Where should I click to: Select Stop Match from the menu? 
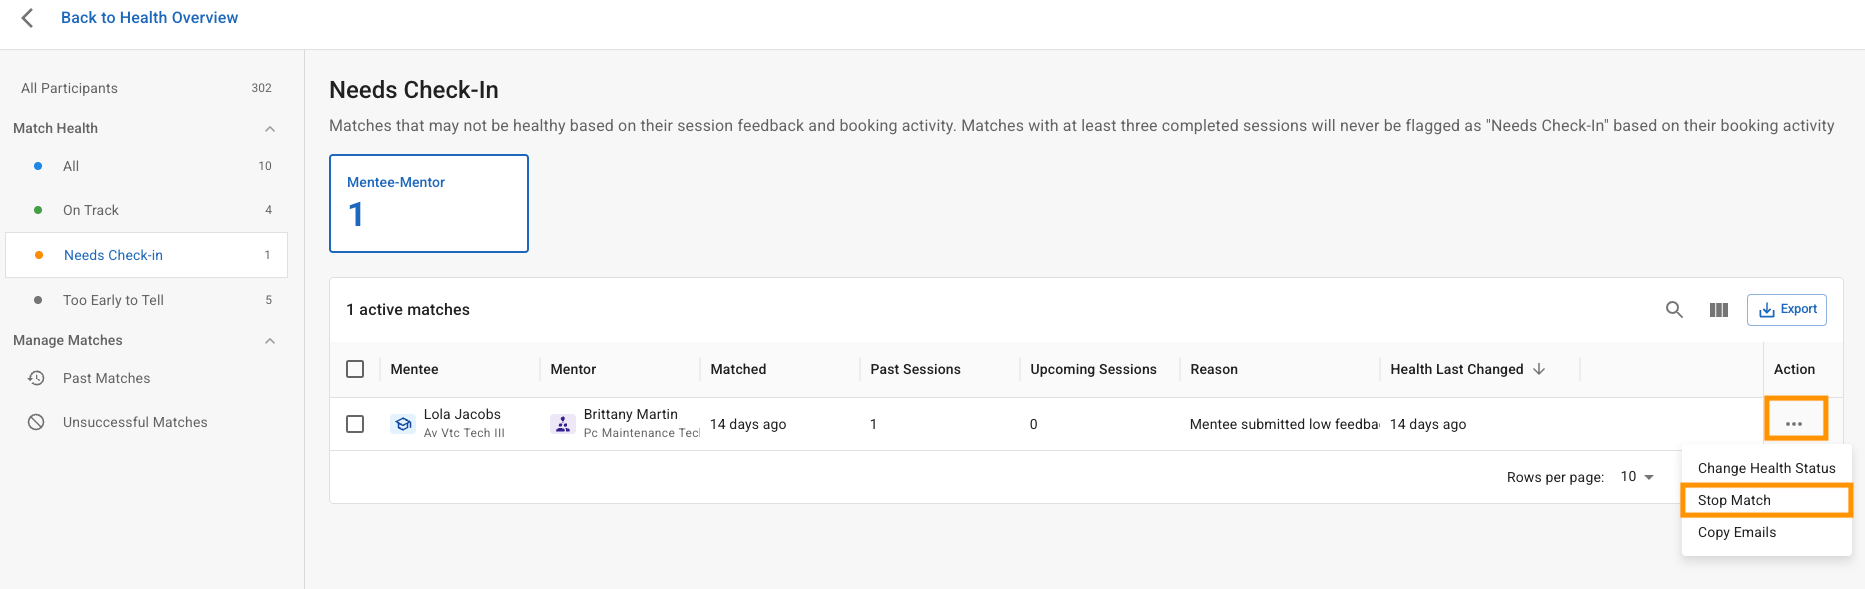point(1734,500)
